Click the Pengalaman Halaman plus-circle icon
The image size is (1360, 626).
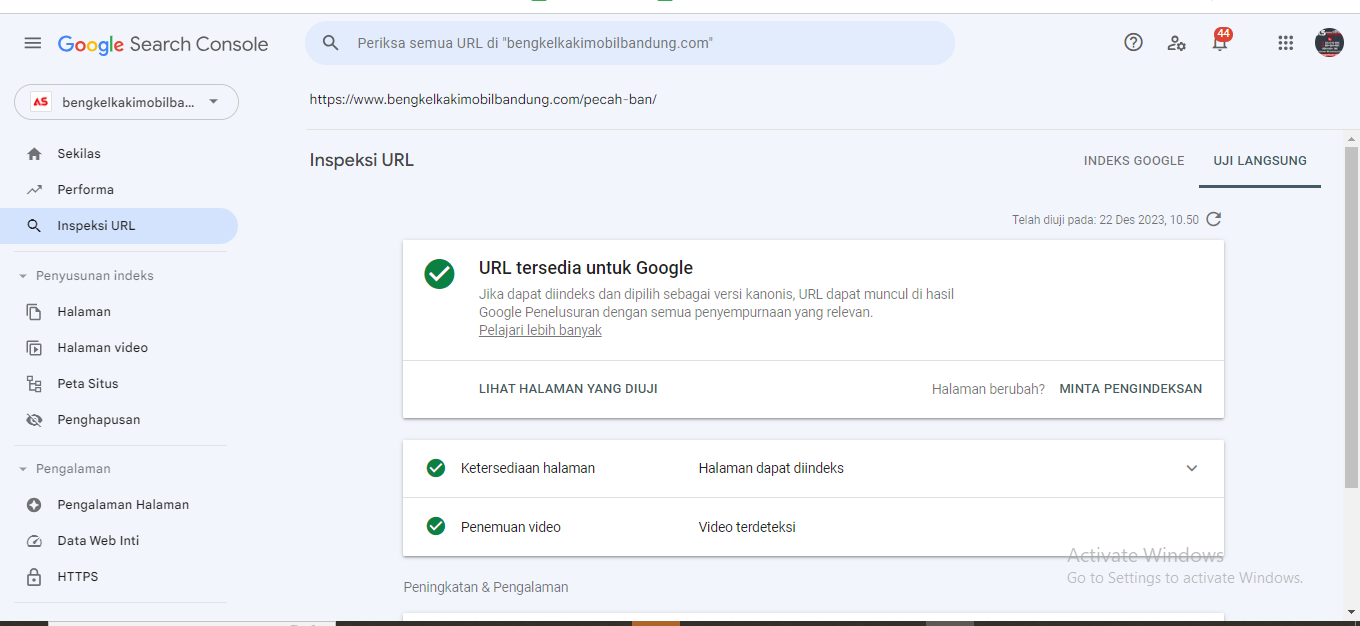[x=35, y=505]
